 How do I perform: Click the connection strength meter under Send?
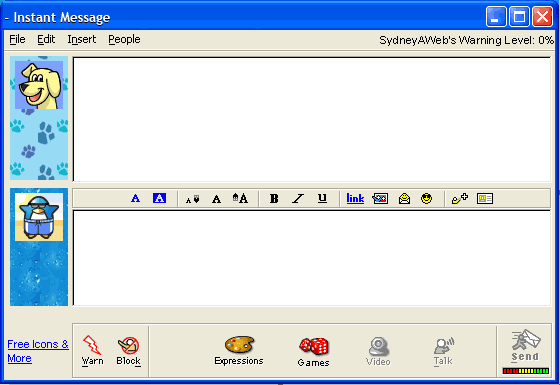[x=525, y=371]
